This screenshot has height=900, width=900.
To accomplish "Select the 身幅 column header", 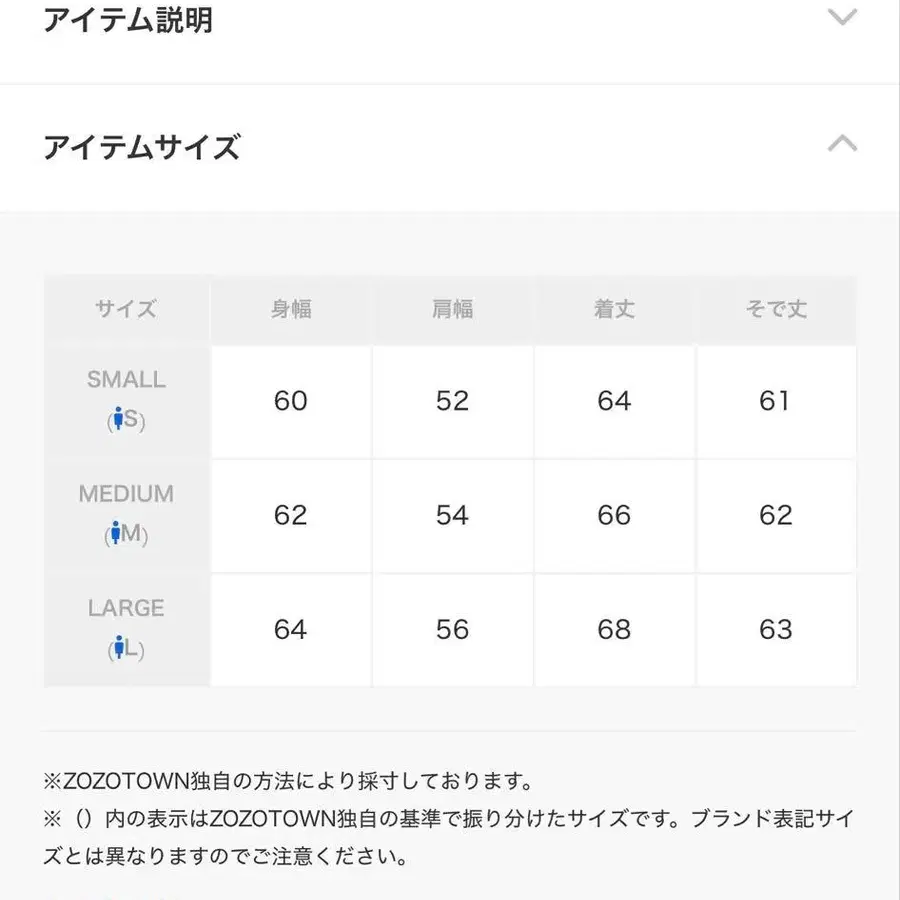I will [291, 309].
